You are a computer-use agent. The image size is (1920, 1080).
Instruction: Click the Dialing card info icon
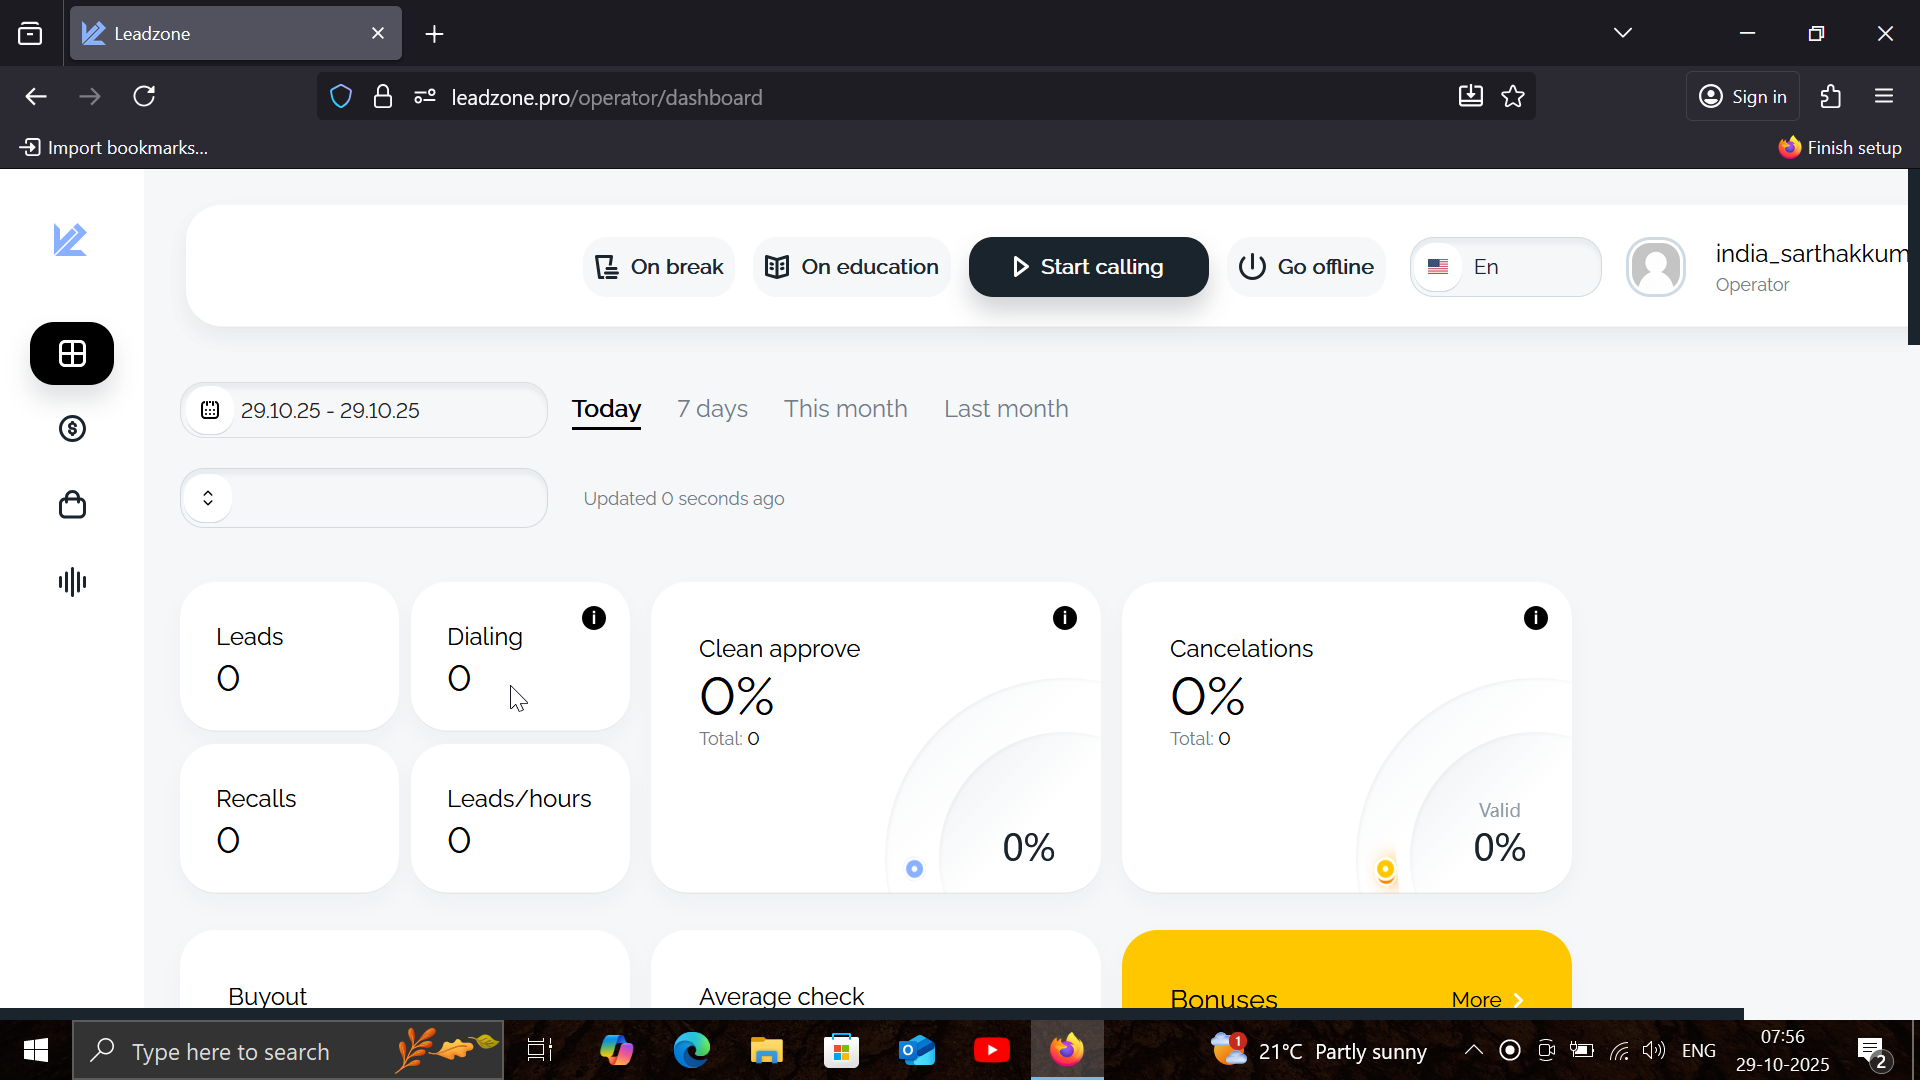click(594, 618)
